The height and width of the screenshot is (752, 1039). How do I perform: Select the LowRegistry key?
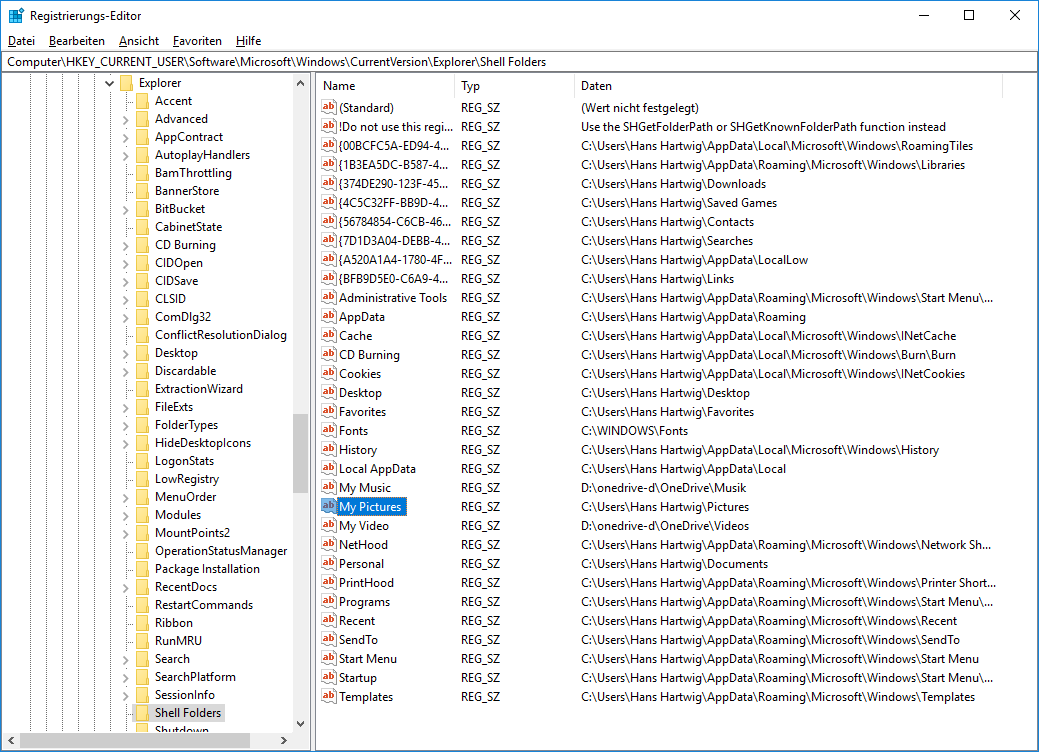(x=187, y=478)
